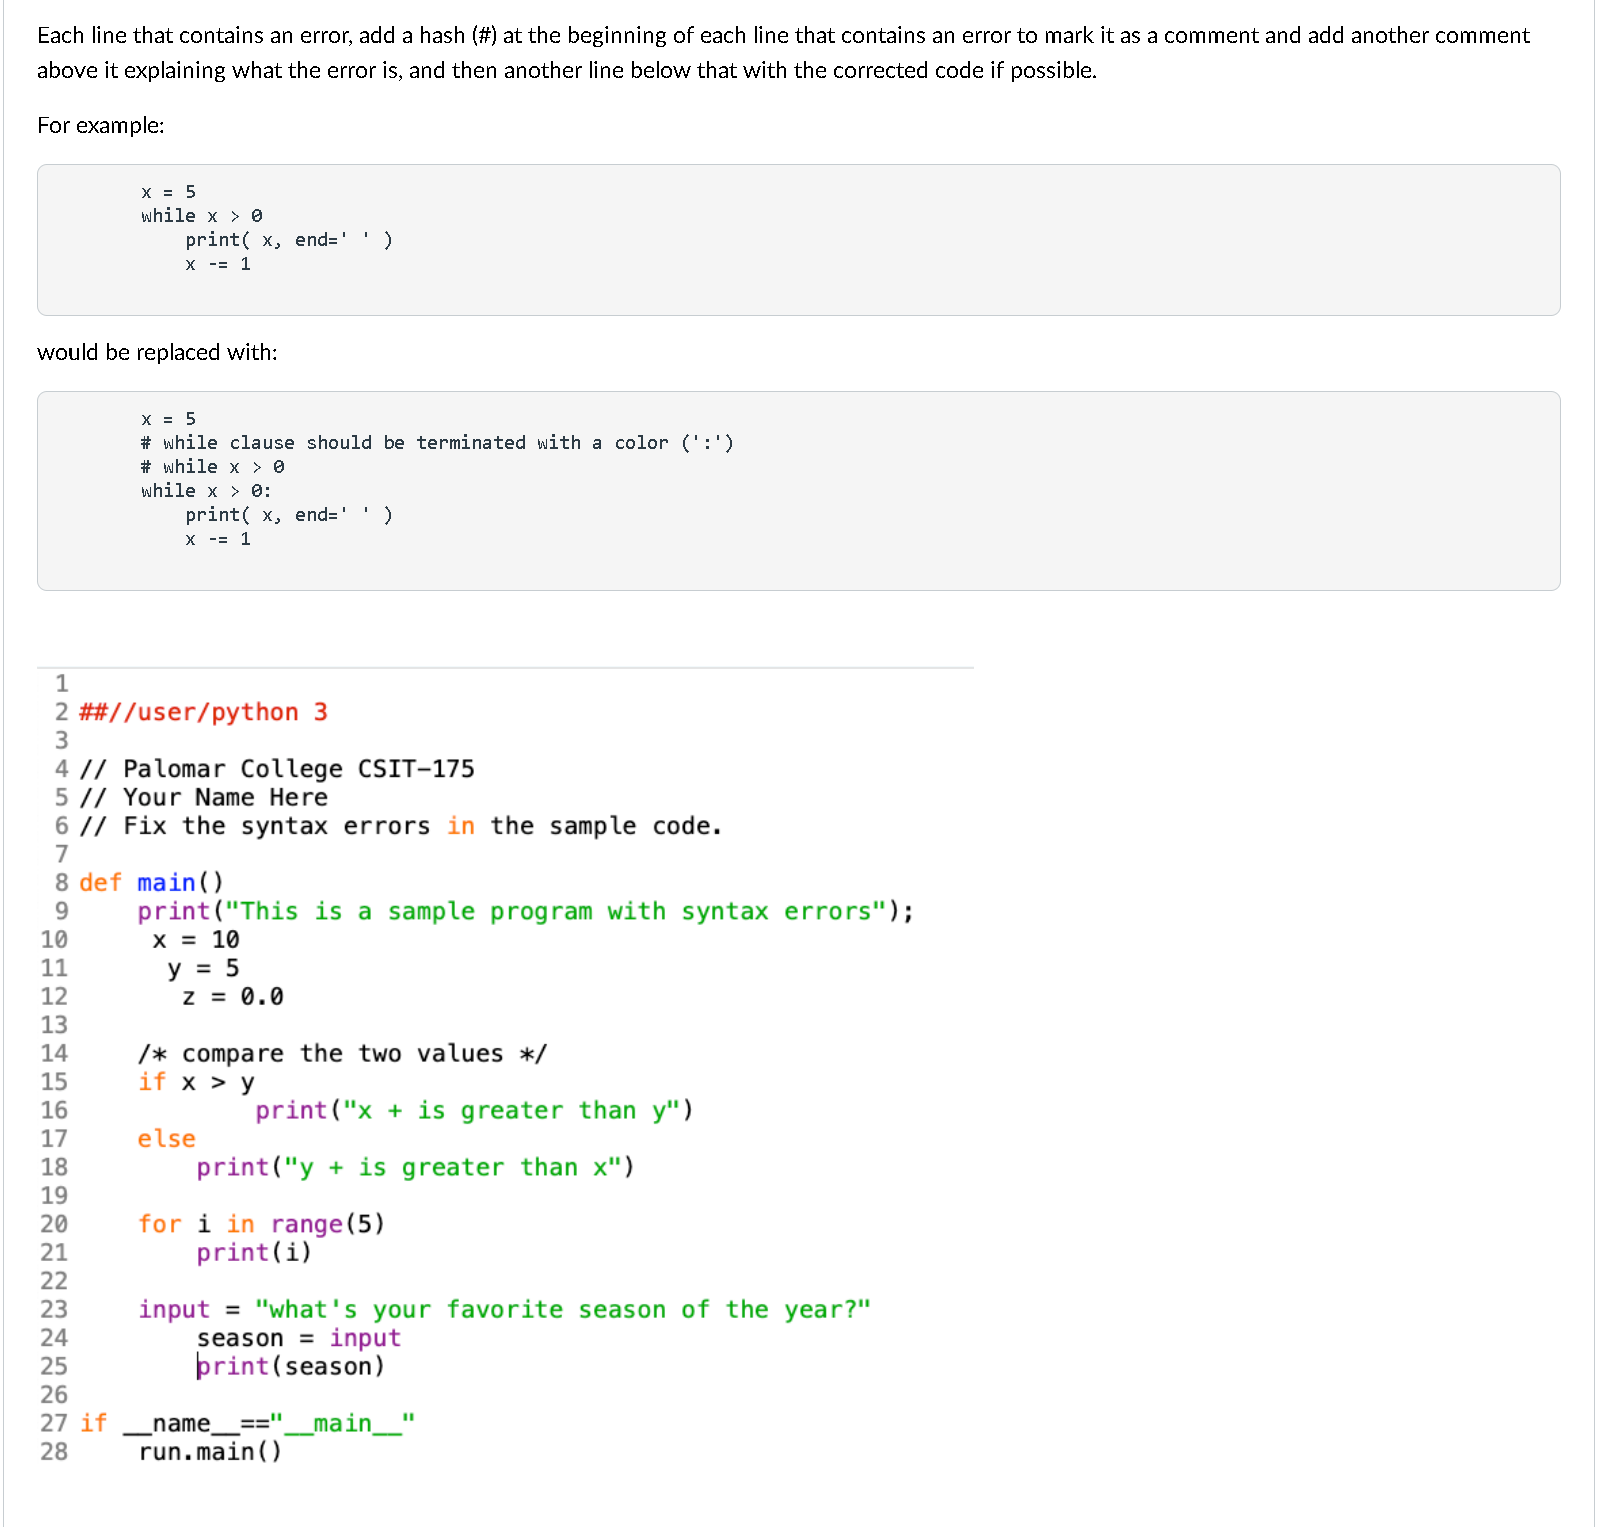Click the print(i) statement on line 21
The image size is (1601, 1527).
(x=254, y=1252)
